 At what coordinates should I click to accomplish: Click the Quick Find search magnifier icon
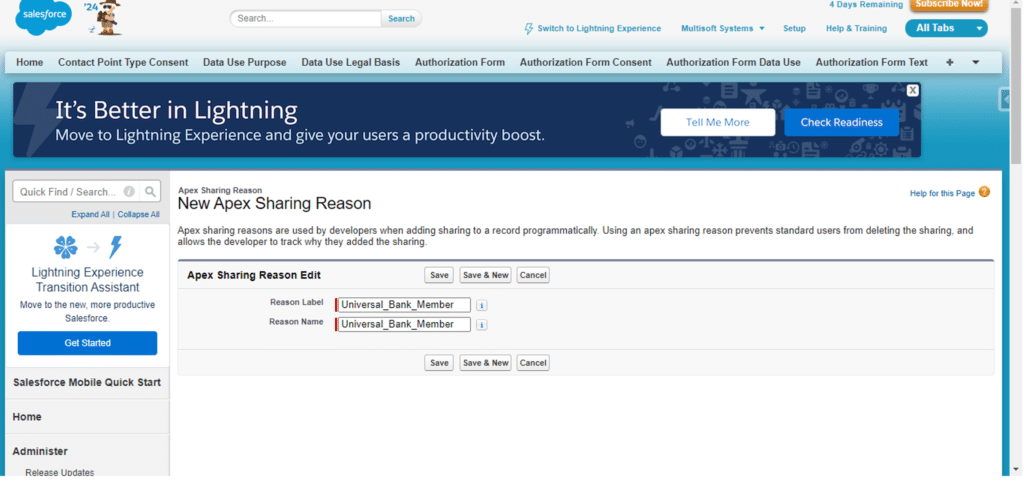tap(150, 192)
